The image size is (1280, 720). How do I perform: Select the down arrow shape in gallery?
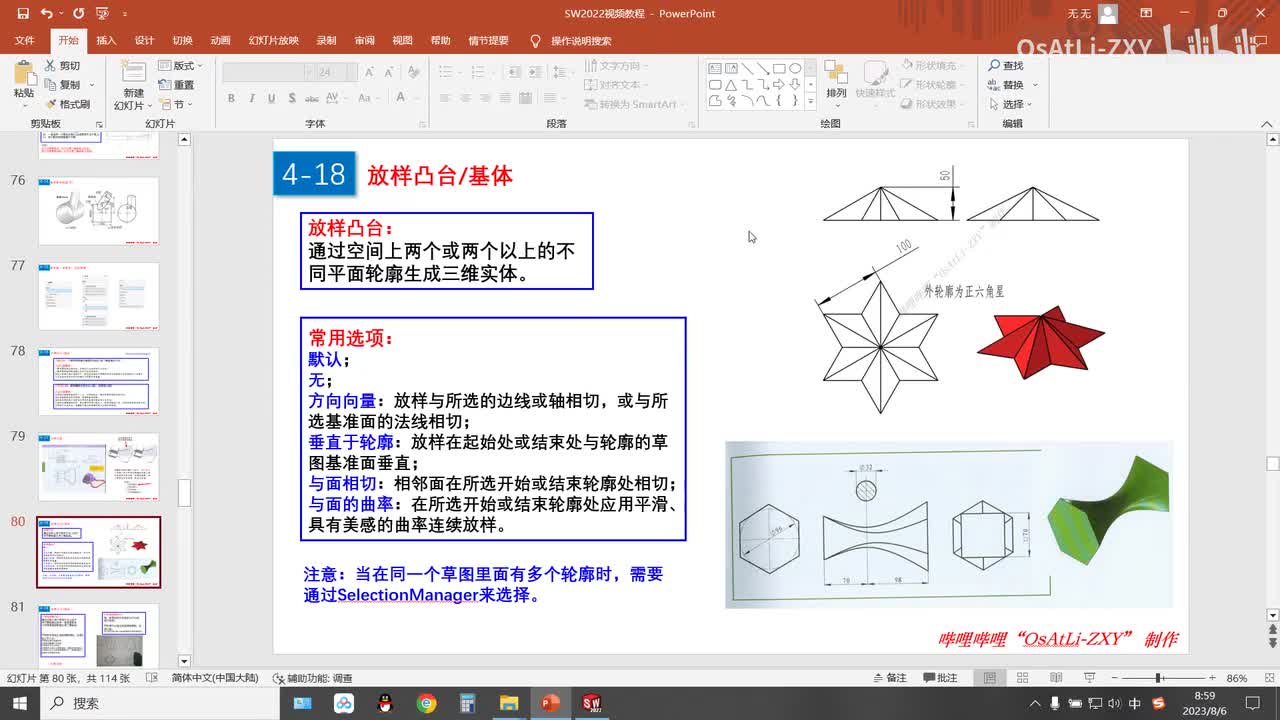(795, 85)
